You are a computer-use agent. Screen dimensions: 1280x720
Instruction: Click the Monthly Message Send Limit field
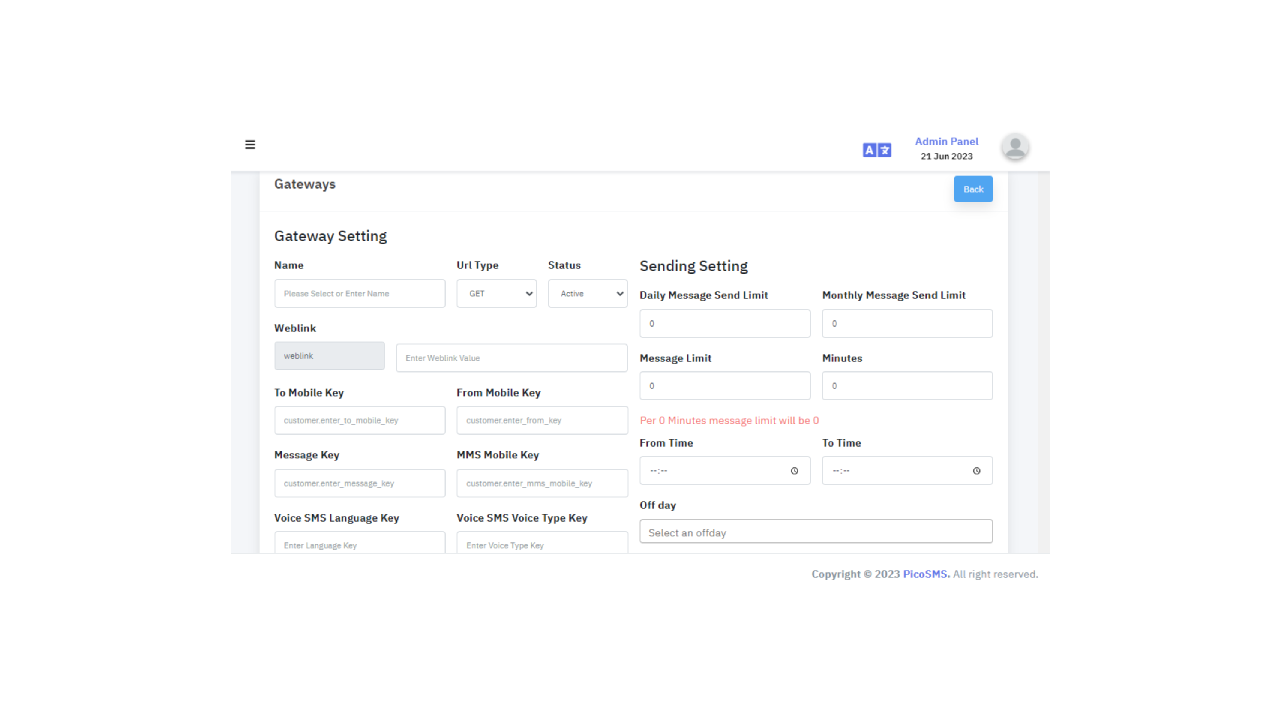[906, 324]
